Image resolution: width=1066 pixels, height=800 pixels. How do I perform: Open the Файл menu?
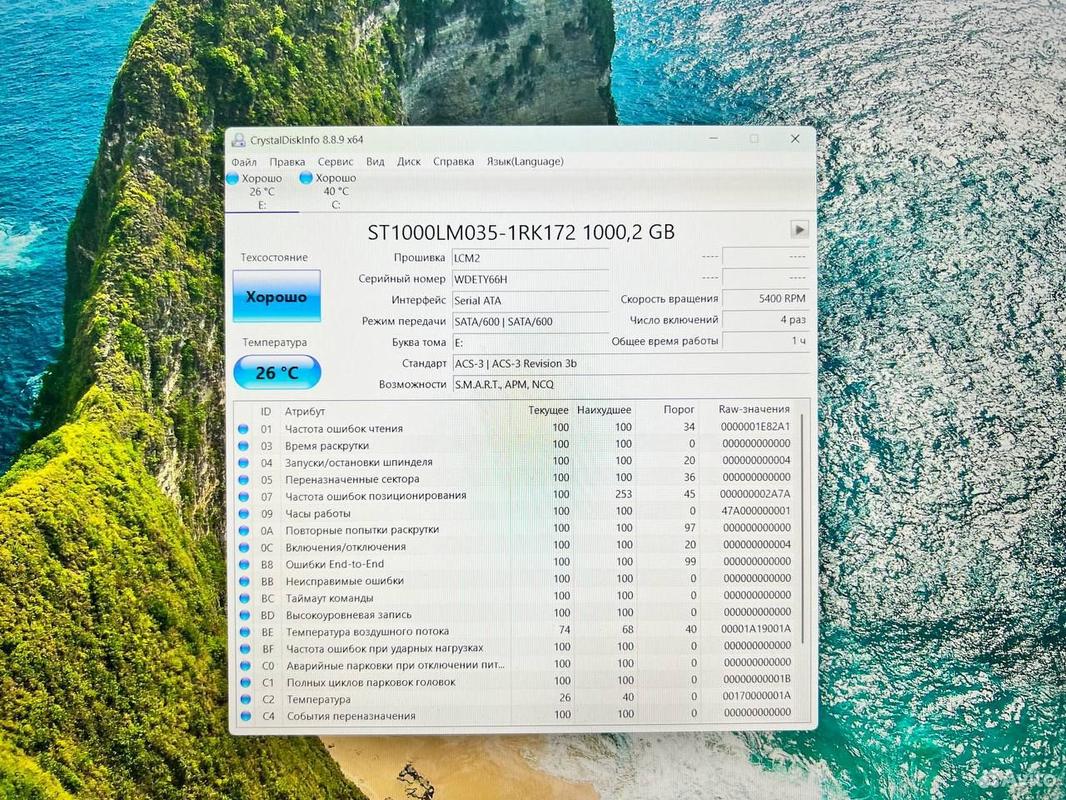click(244, 161)
